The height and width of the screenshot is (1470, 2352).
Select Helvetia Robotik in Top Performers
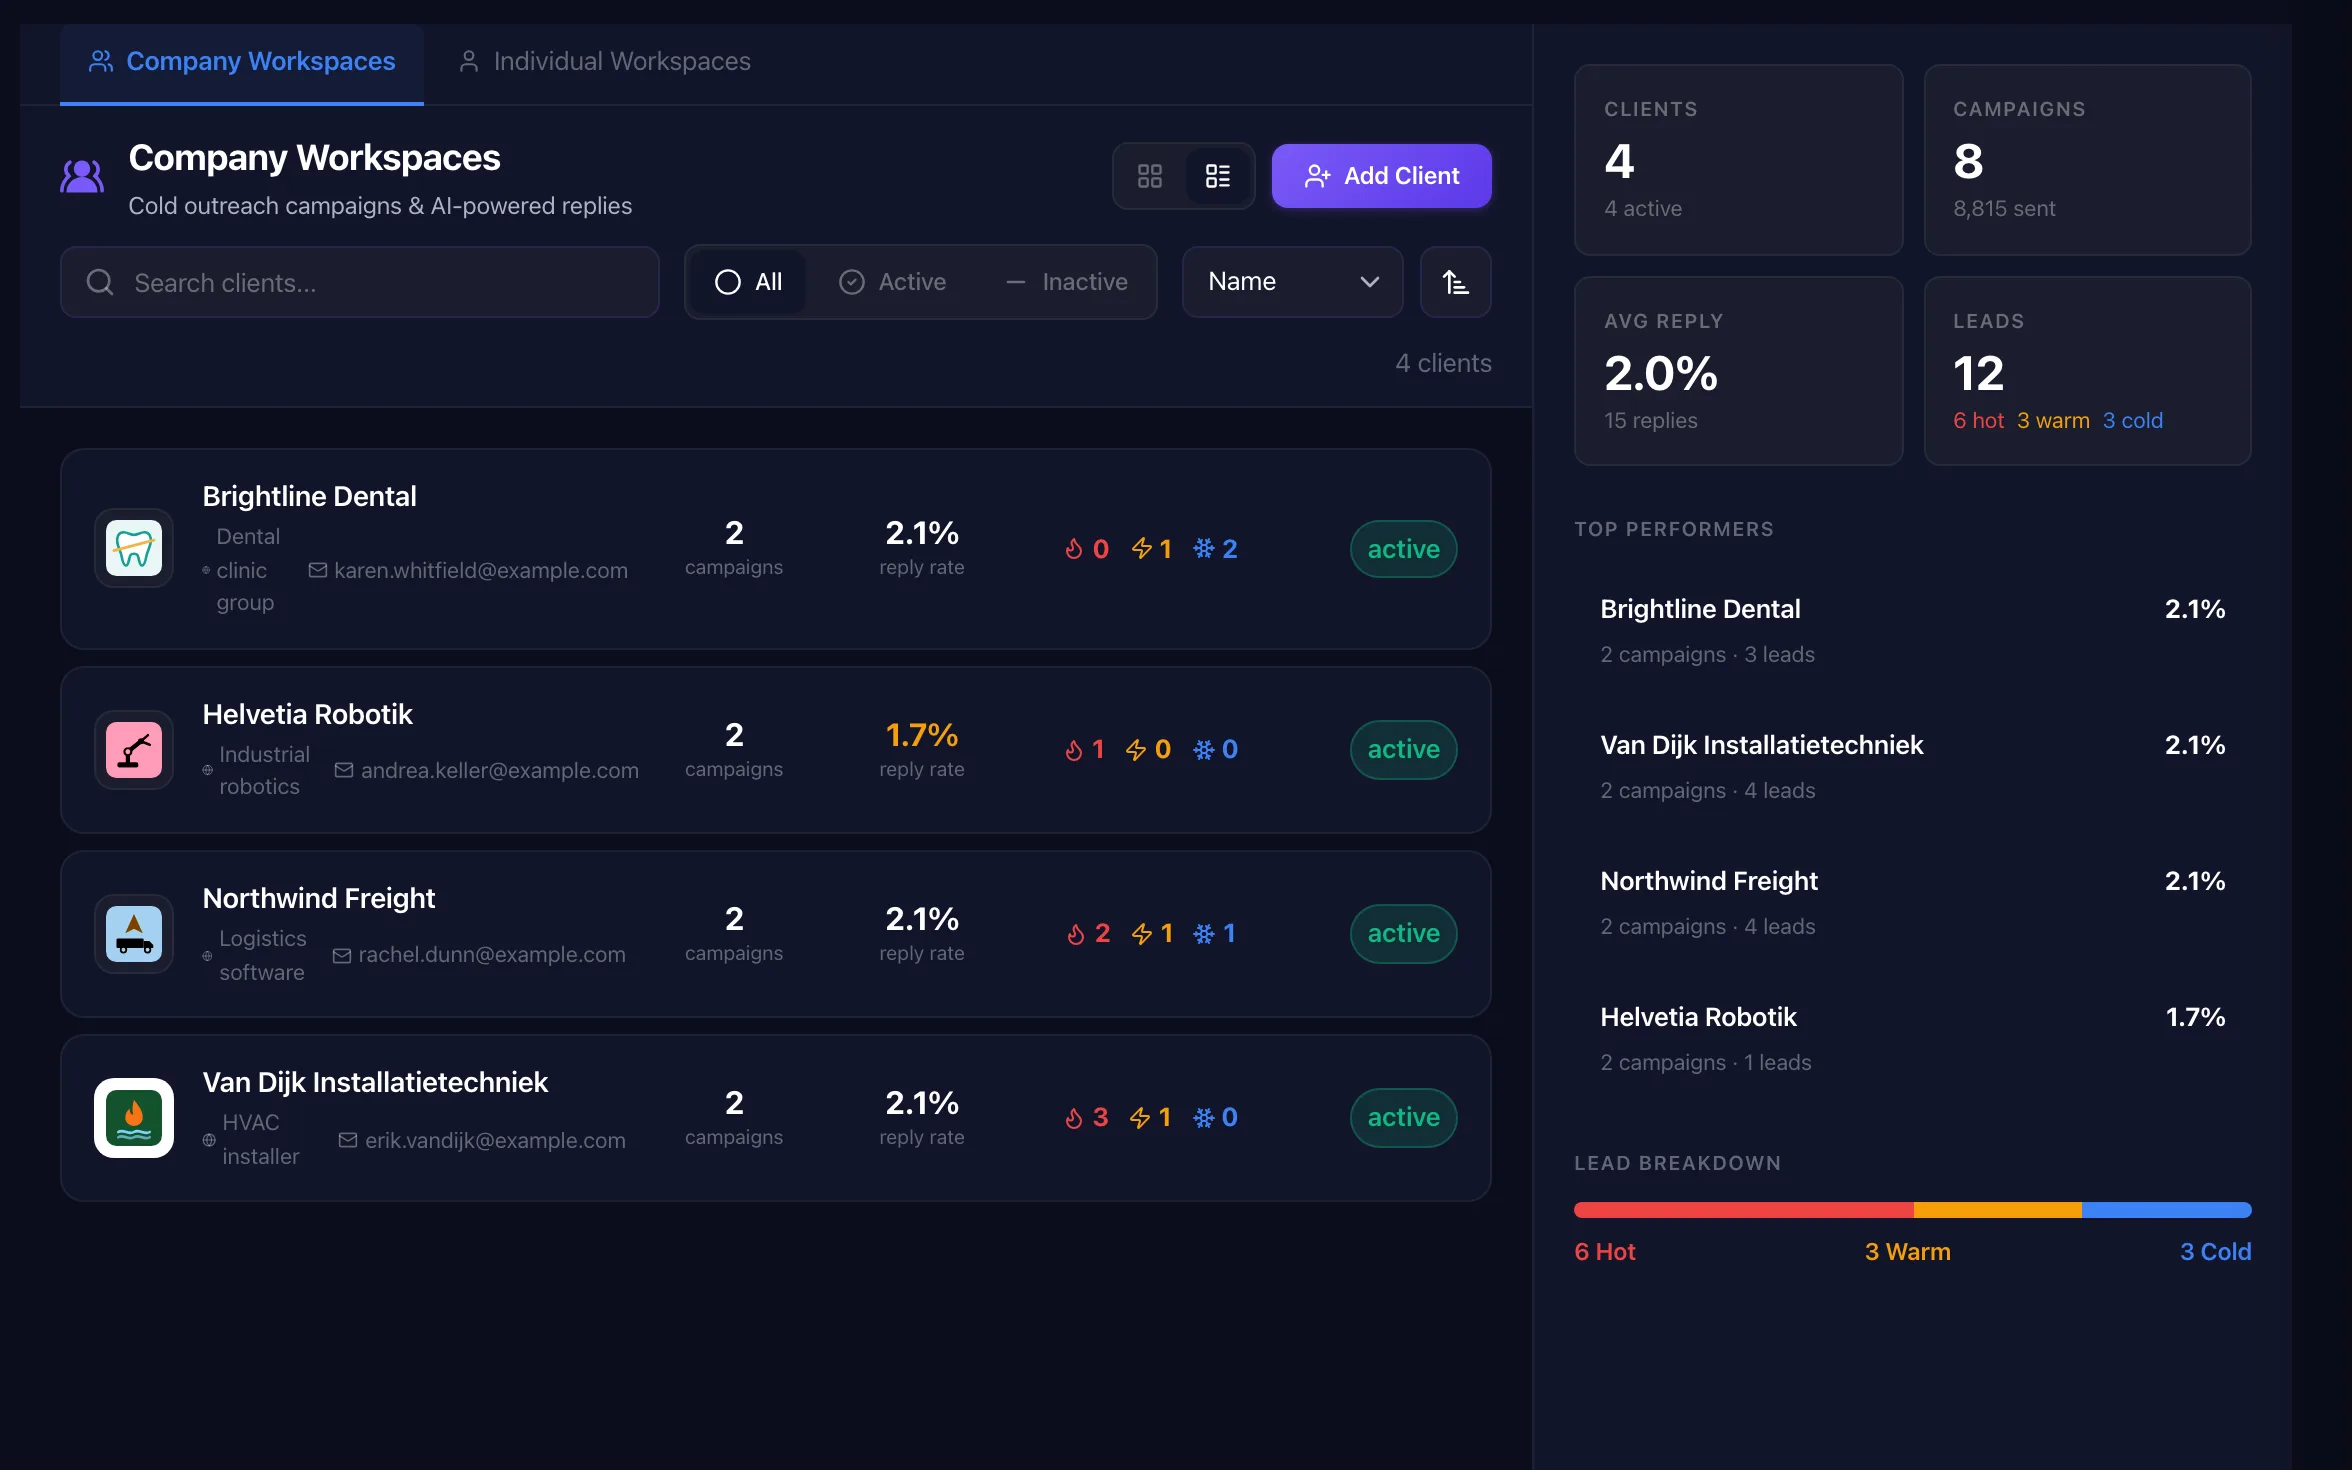pos(1912,1039)
